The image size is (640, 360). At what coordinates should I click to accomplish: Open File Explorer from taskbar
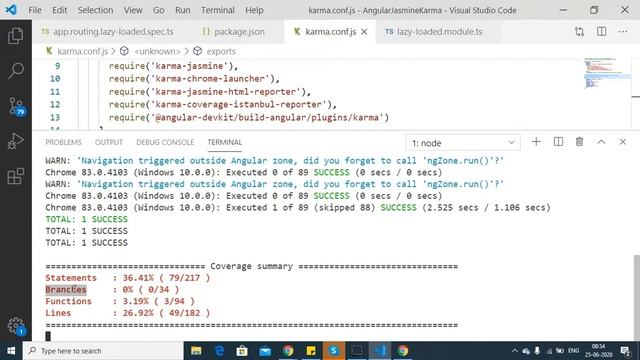[196, 351]
